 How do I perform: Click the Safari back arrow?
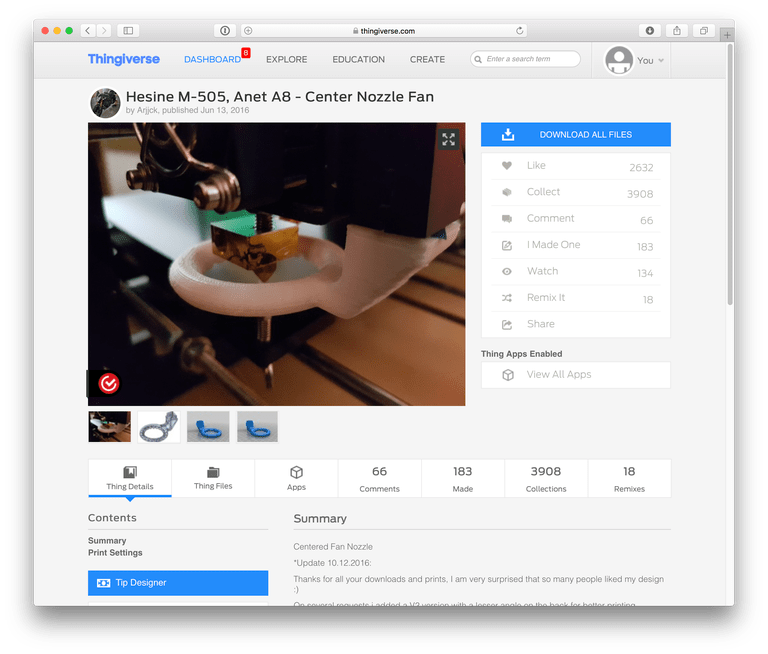coord(88,30)
